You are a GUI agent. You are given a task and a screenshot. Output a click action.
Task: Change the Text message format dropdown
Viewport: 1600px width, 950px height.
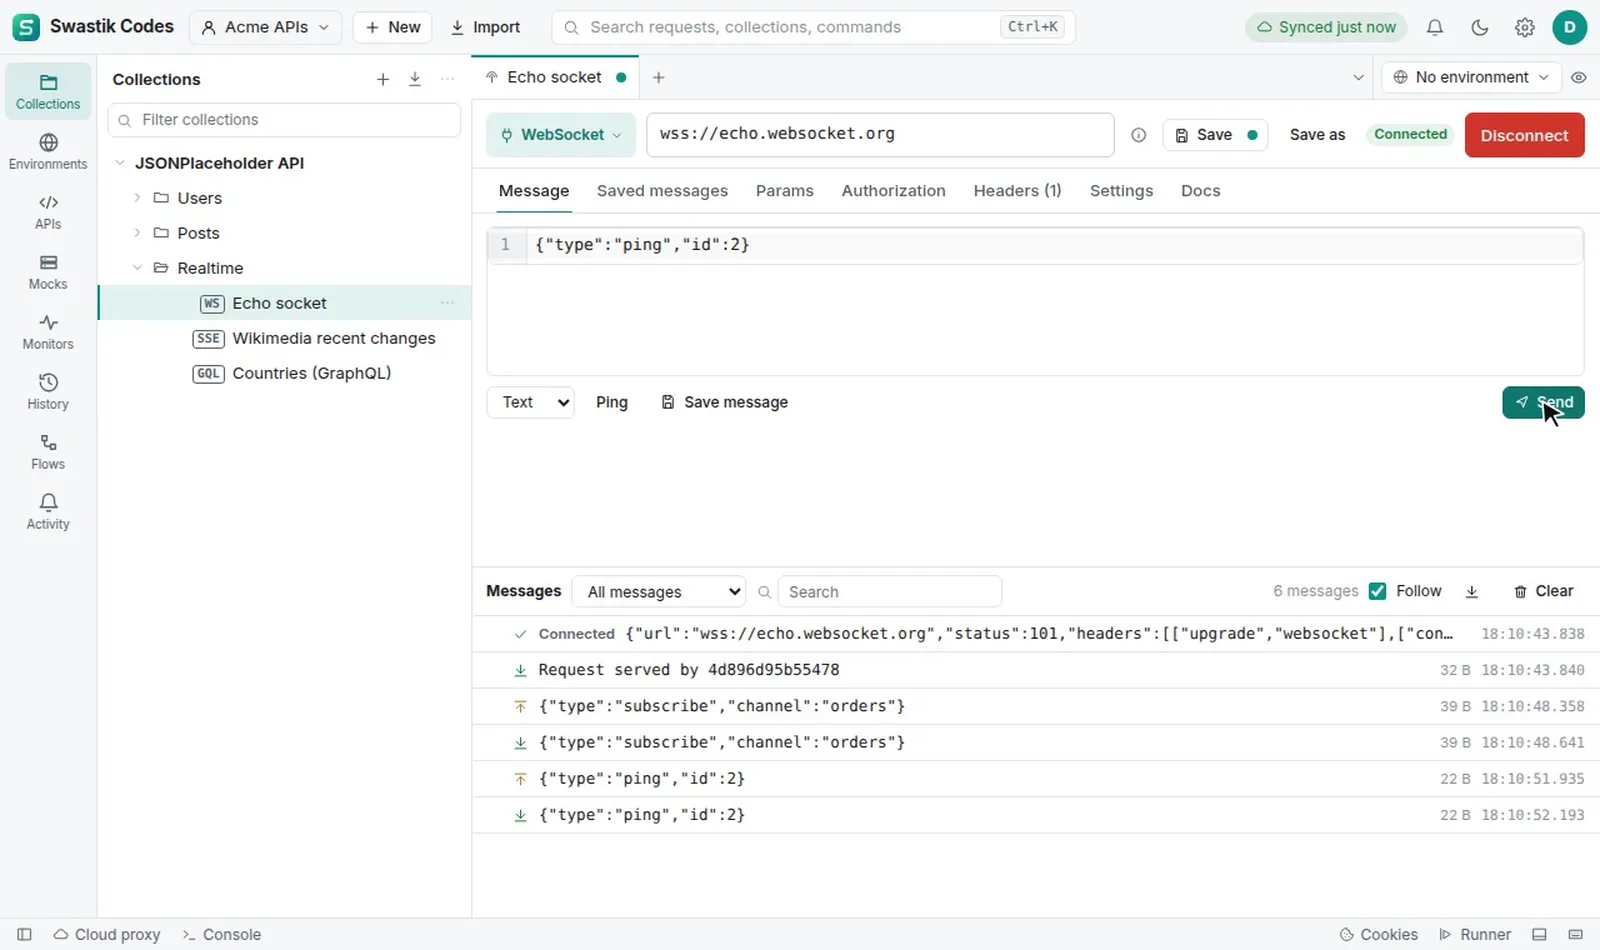click(531, 402)
